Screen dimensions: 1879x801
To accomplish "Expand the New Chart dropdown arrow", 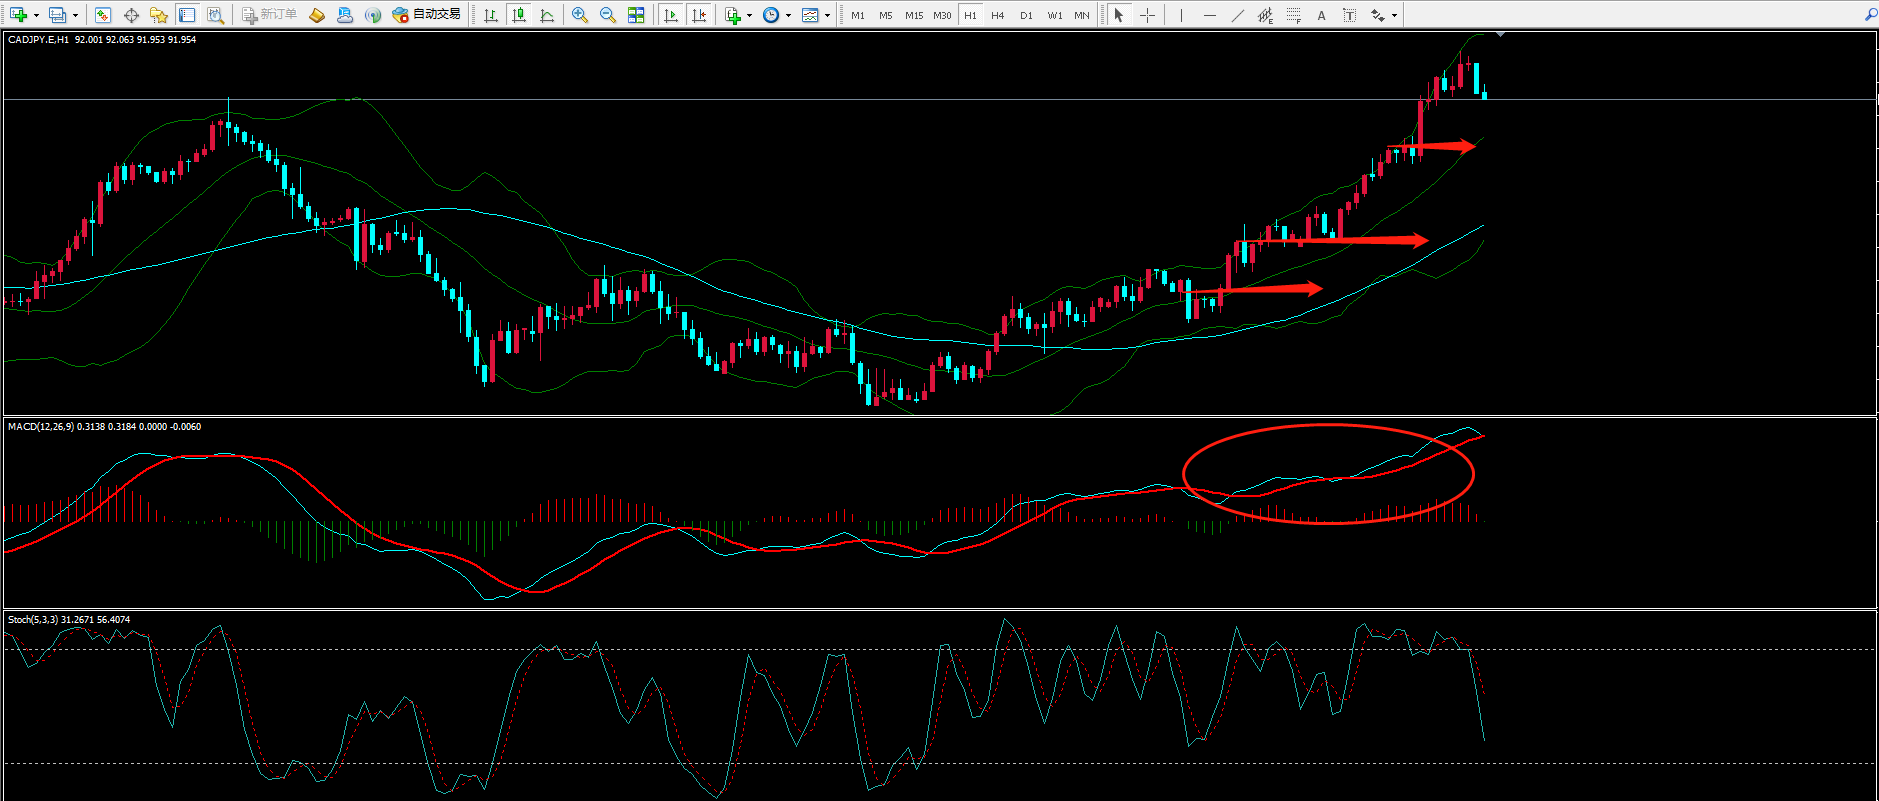I will [36, 15].
